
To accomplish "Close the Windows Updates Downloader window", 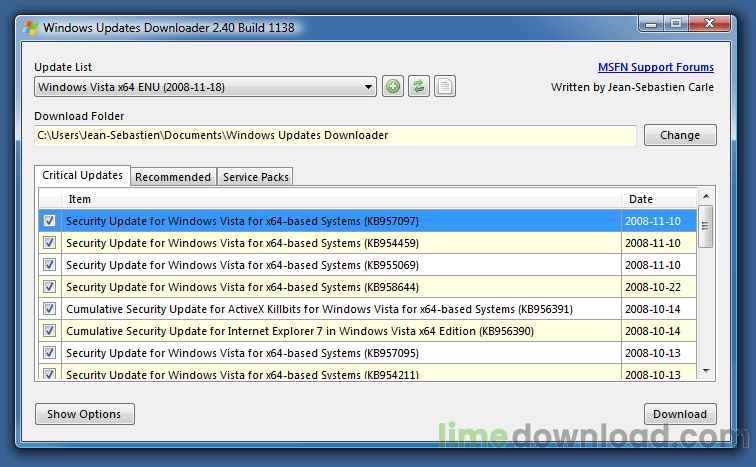I will pyautogui.click(x=709, y=24).
